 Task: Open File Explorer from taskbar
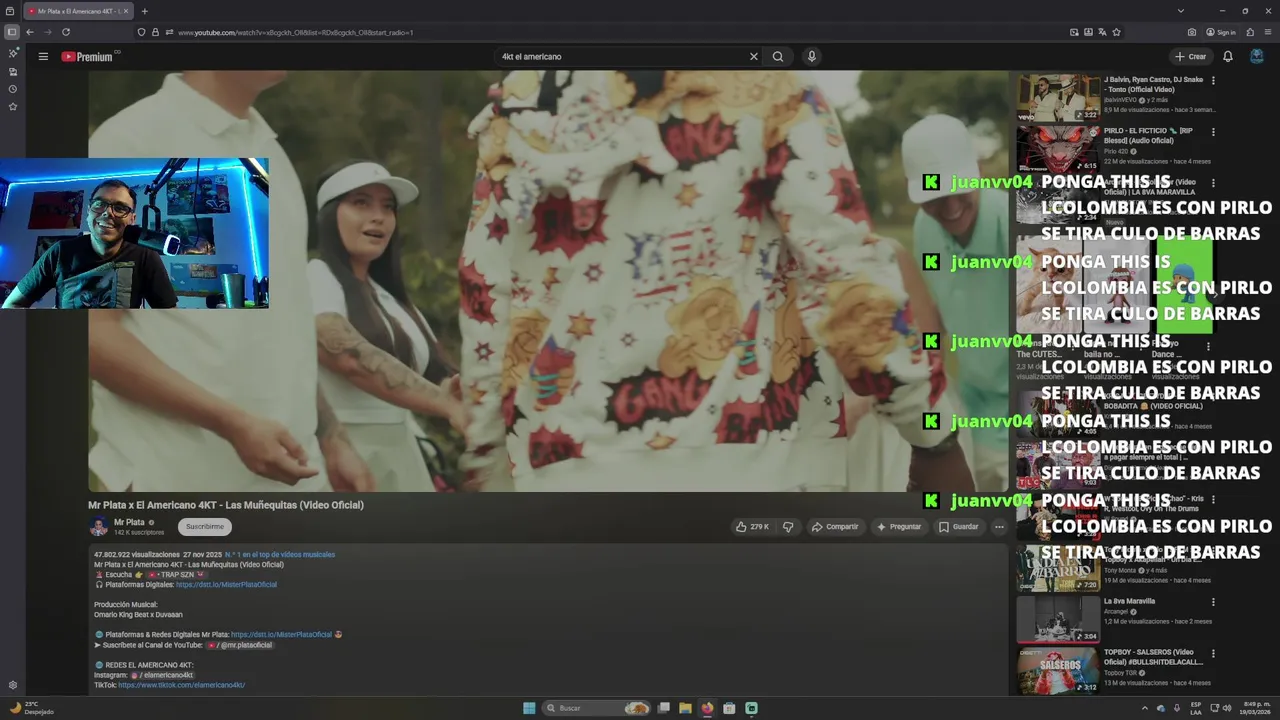[685, 708]
